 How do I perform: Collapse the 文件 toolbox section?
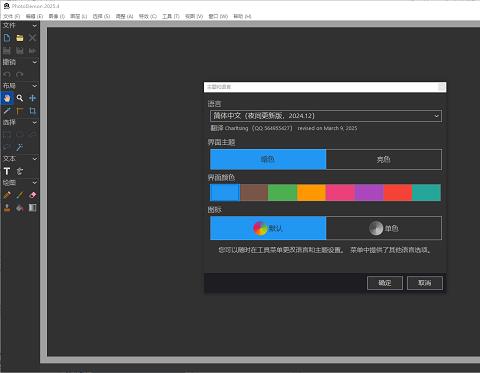35,26
